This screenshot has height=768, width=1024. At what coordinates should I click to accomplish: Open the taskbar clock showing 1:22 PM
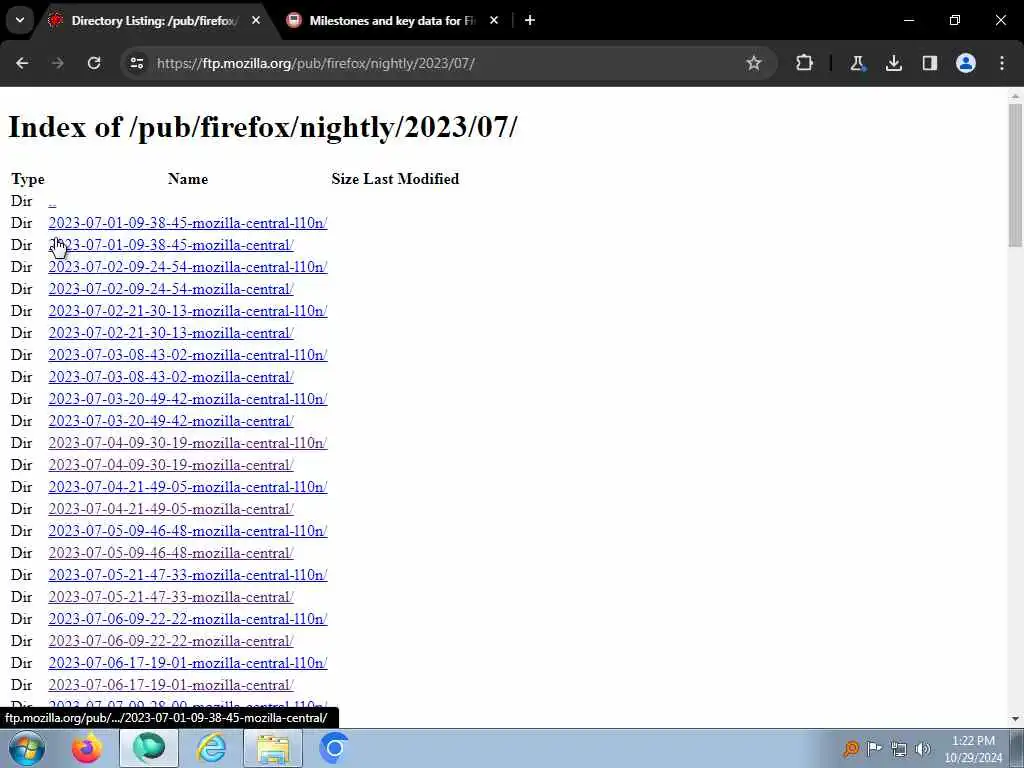[973, 749]
